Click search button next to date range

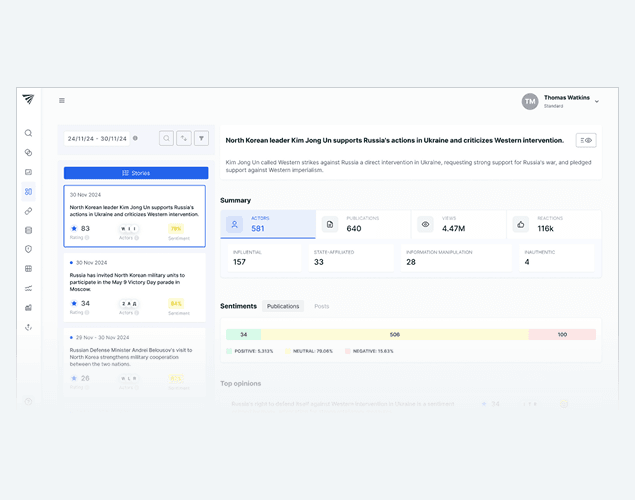[166, 139]
